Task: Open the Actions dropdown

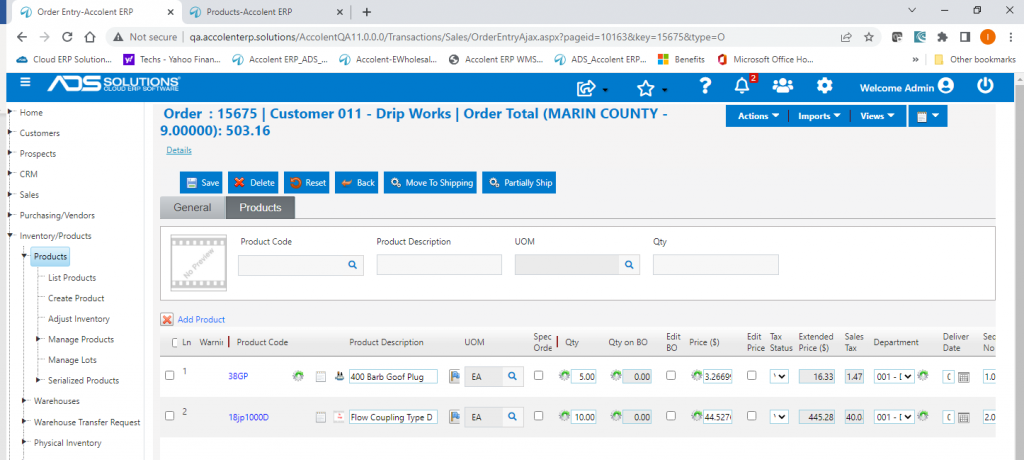Action: [758, 116]
